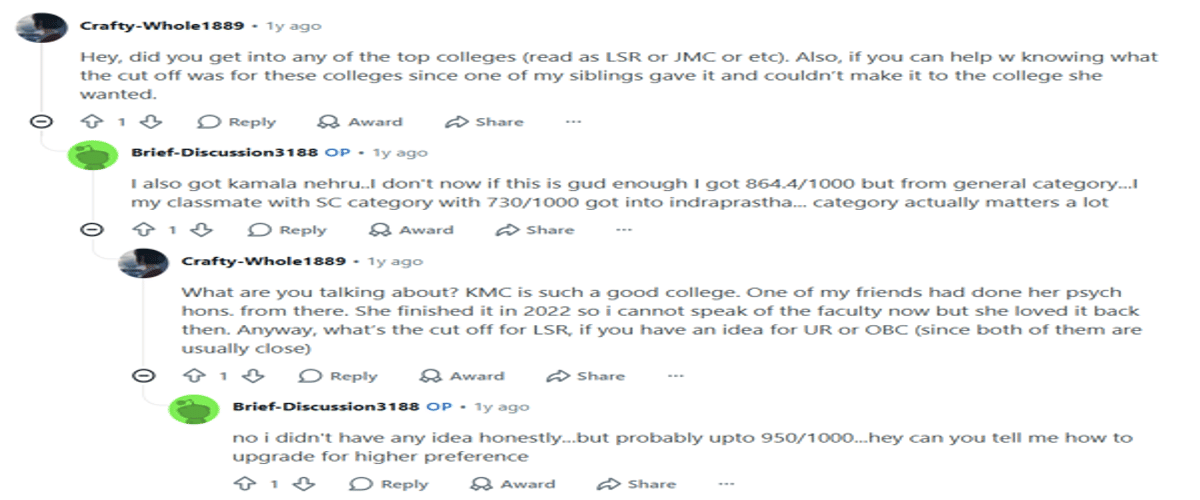Screen dimensions: 1200x500
Task: Upvote Crafty-Whole1889's first comment about top colleges
Action: coord(93,122)
